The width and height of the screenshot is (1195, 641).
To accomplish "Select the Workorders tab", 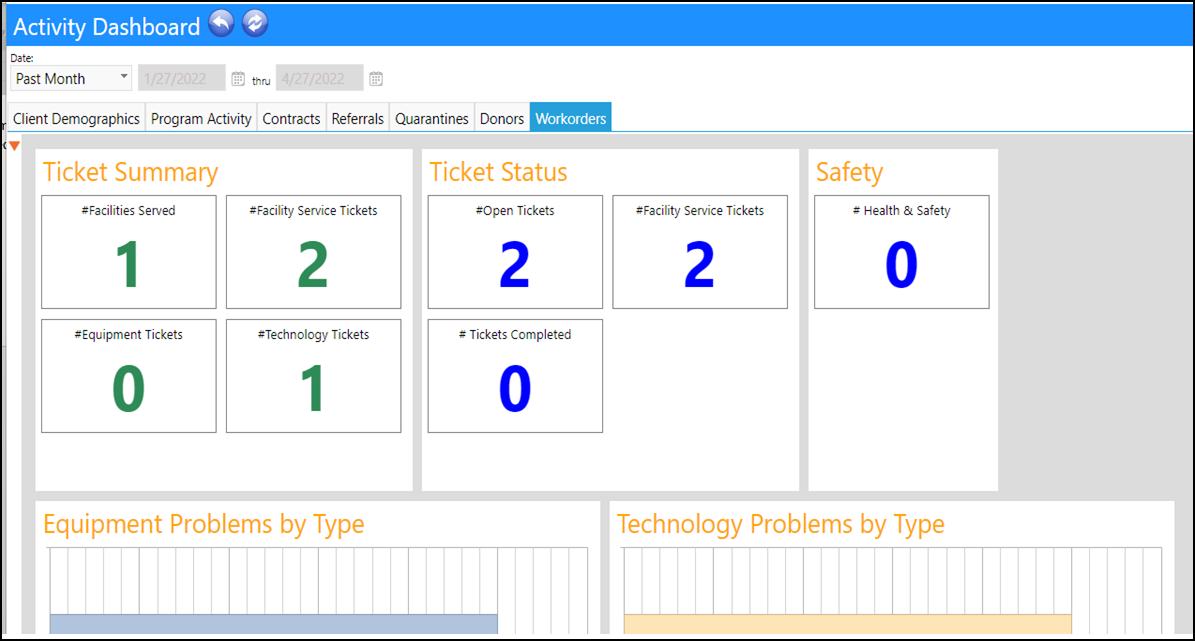I will pos(571,118).
